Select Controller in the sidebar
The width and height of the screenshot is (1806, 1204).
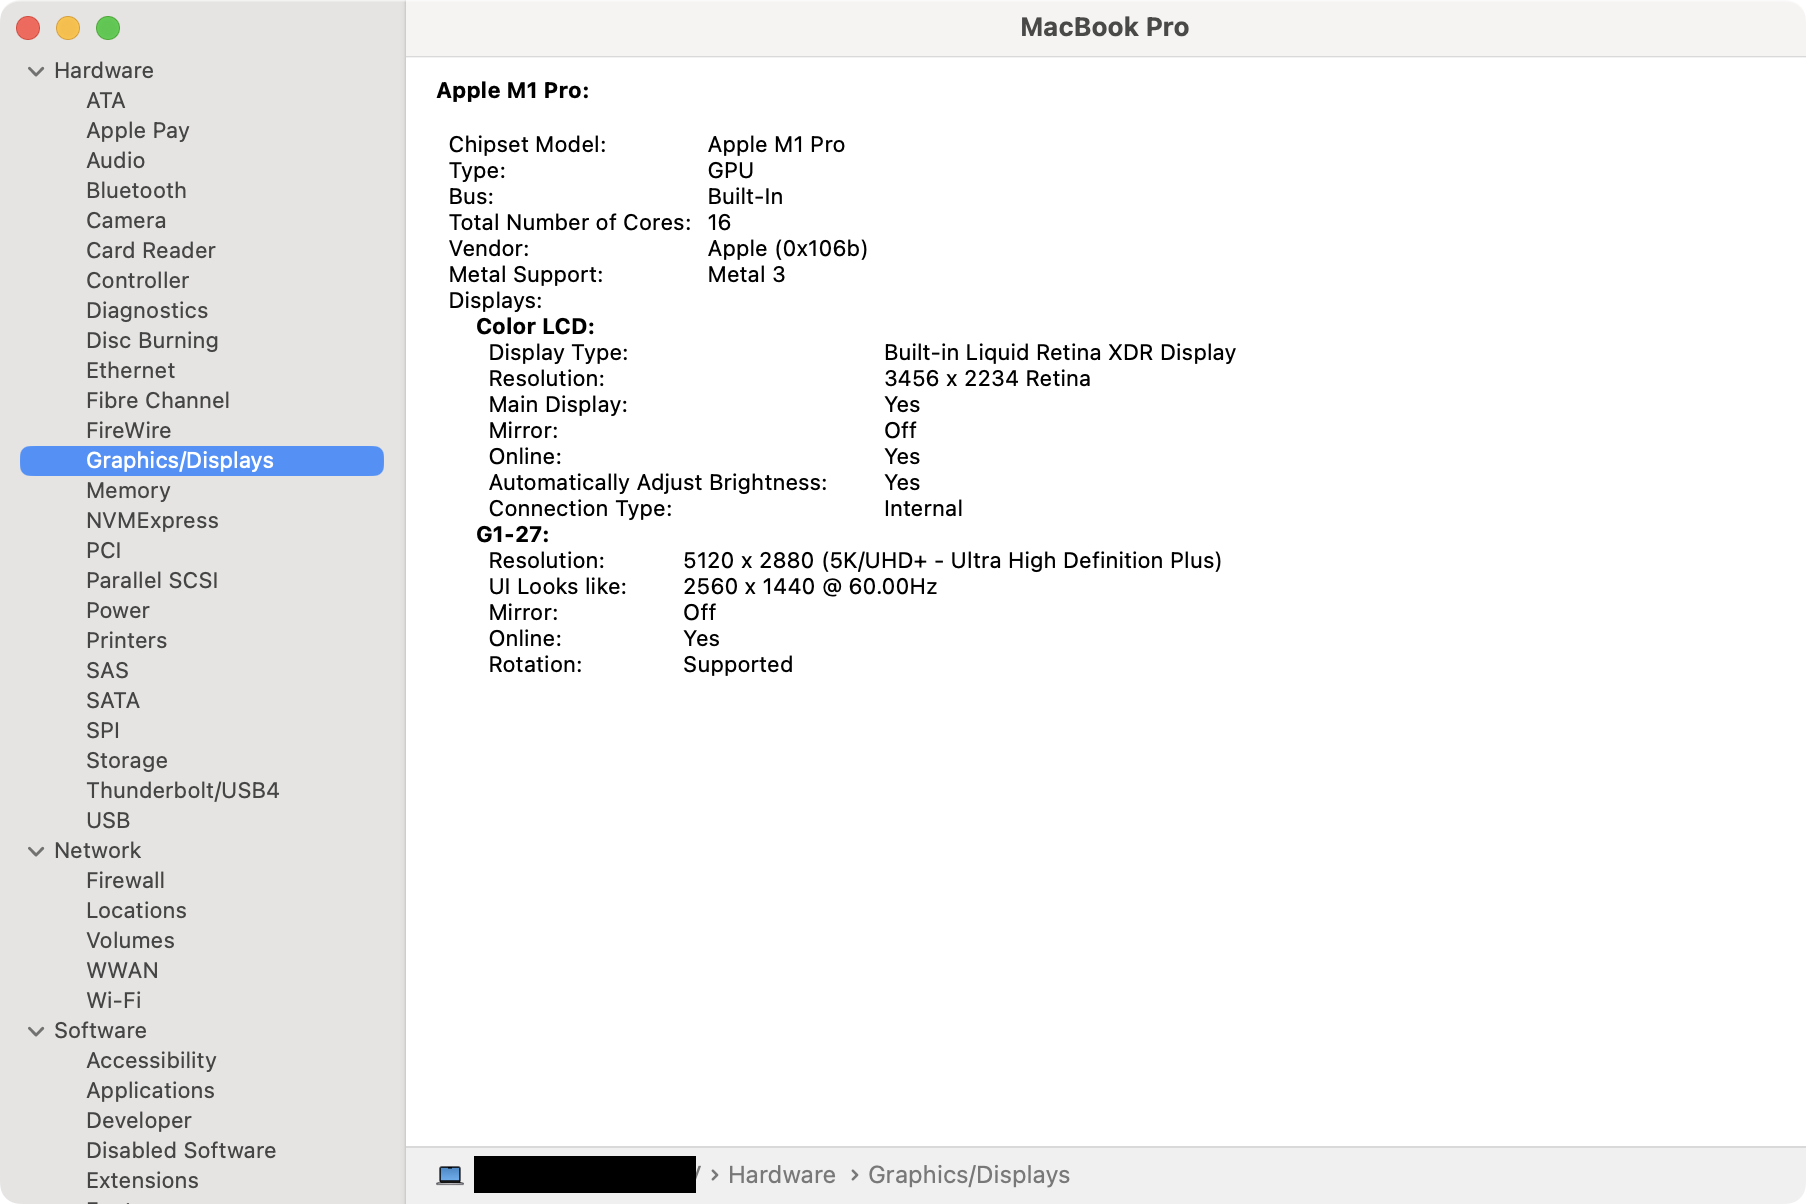tap(138, 281)
